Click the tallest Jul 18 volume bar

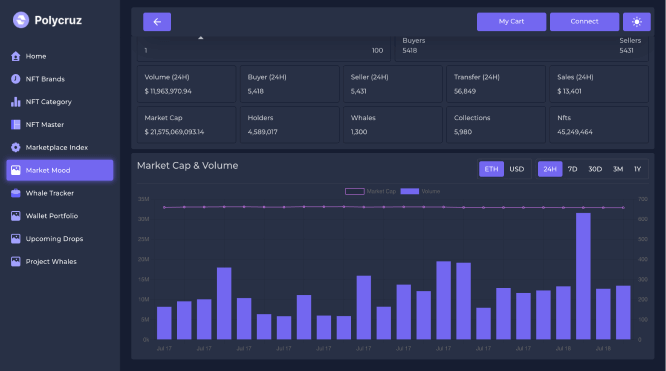pyautogui.click(x=583, y=276)
